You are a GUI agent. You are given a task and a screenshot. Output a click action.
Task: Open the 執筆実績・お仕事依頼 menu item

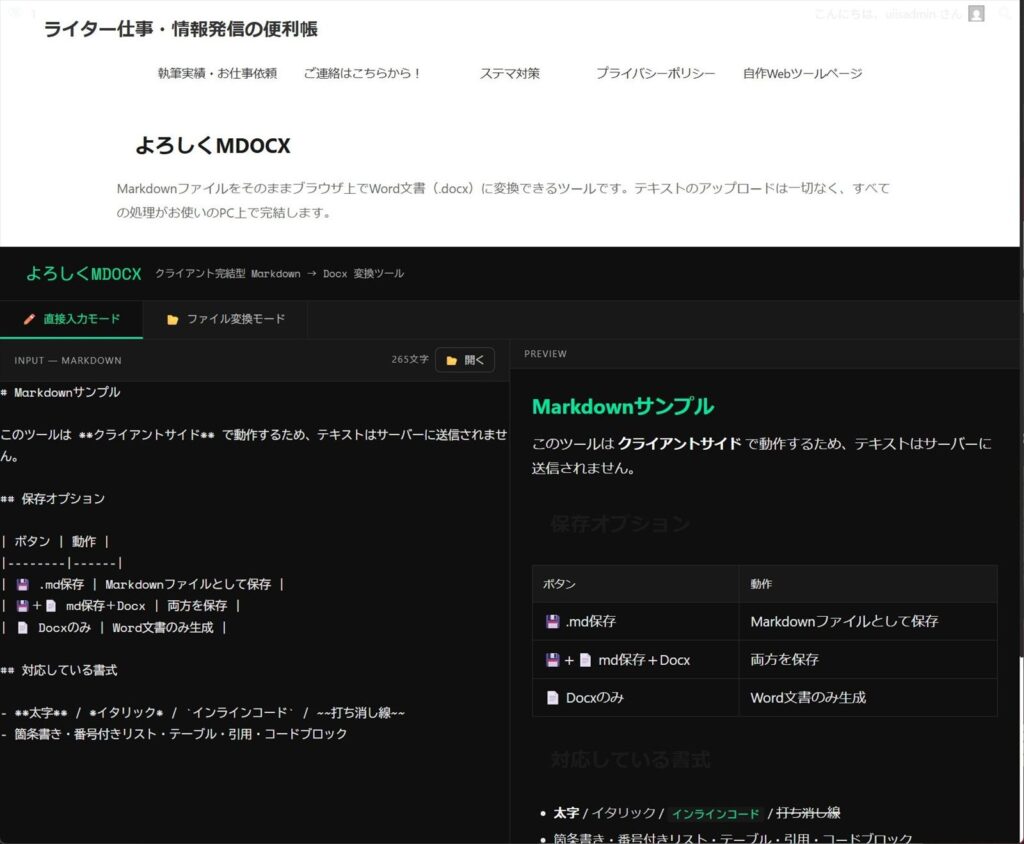(x=217, y=73)
